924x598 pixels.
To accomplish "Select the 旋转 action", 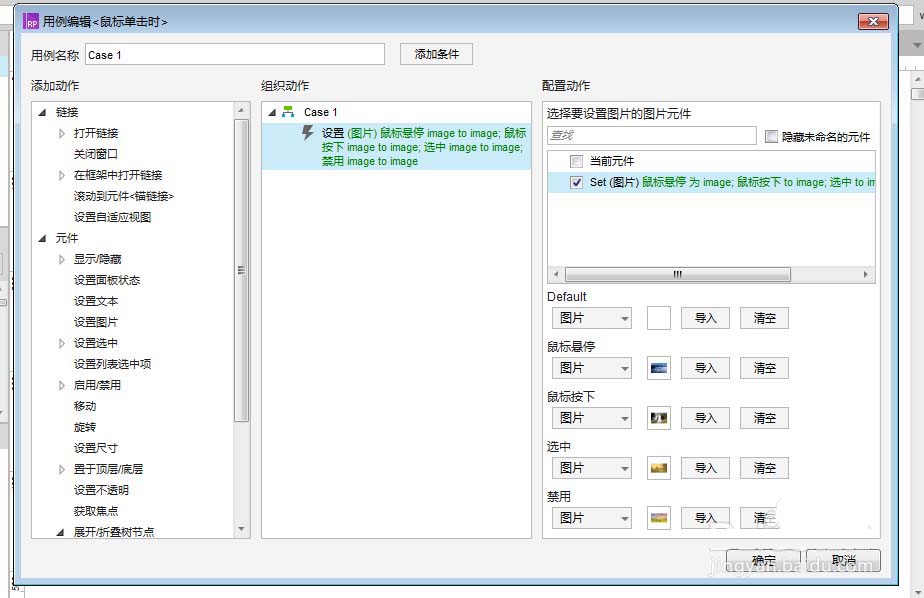I will click(x=85, y=427).
